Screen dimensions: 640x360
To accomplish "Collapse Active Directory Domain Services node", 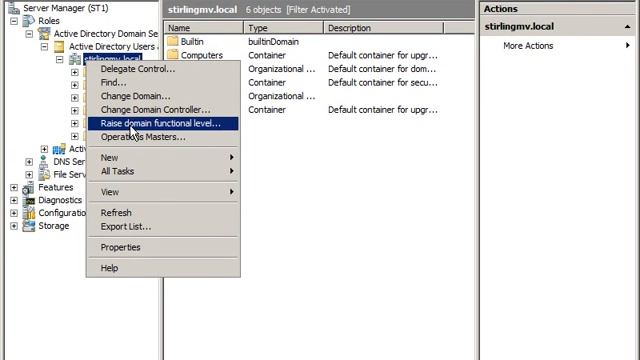I will (x=29, y=34).
